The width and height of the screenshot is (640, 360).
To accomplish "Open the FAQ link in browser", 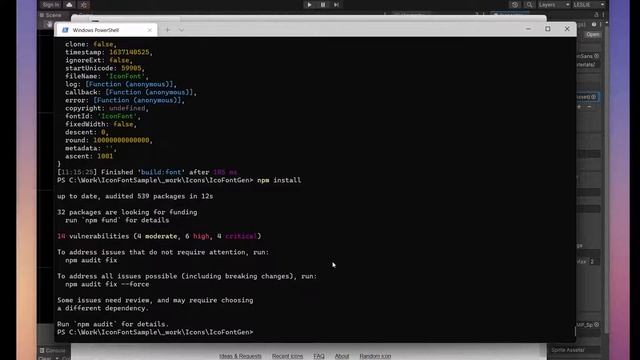I will (x=319, y=356).
